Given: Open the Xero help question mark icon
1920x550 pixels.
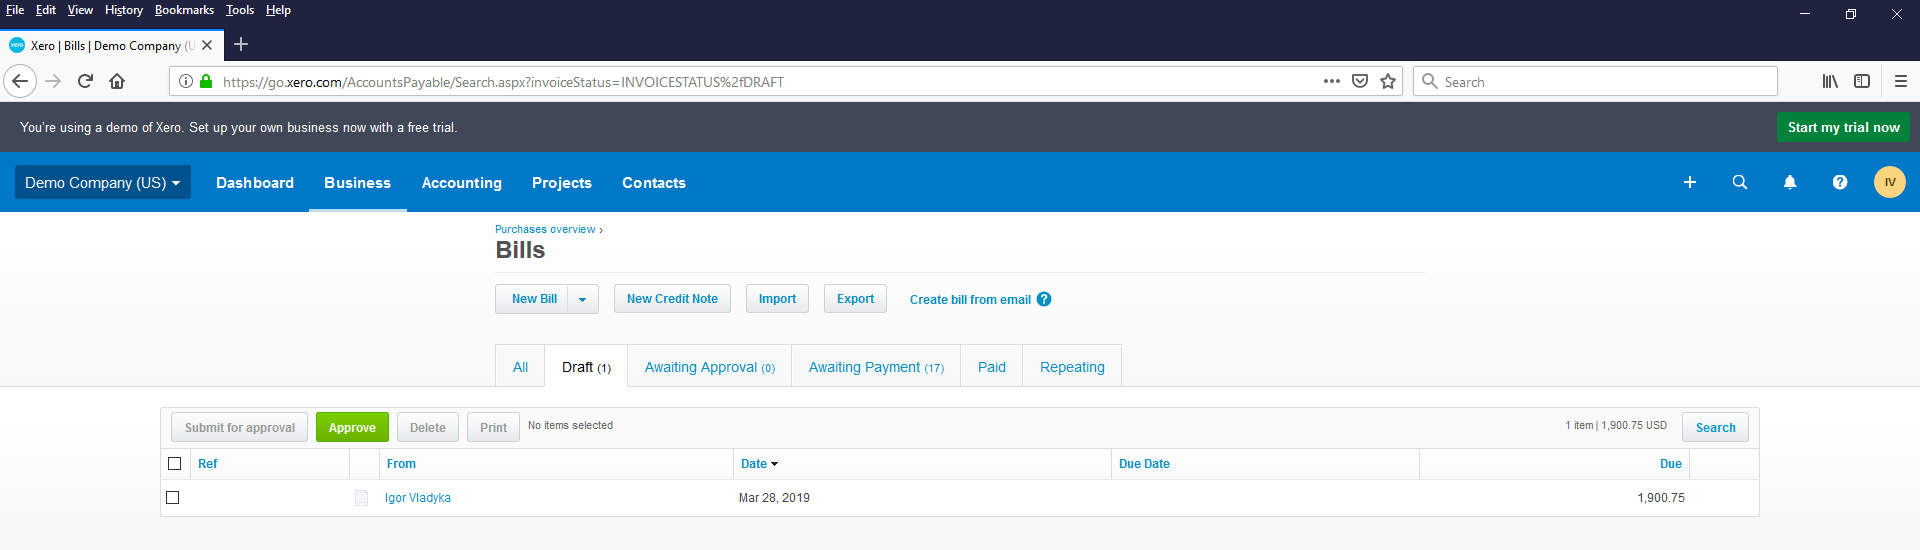Looking at the screenshot, I should click(1840, 182).
